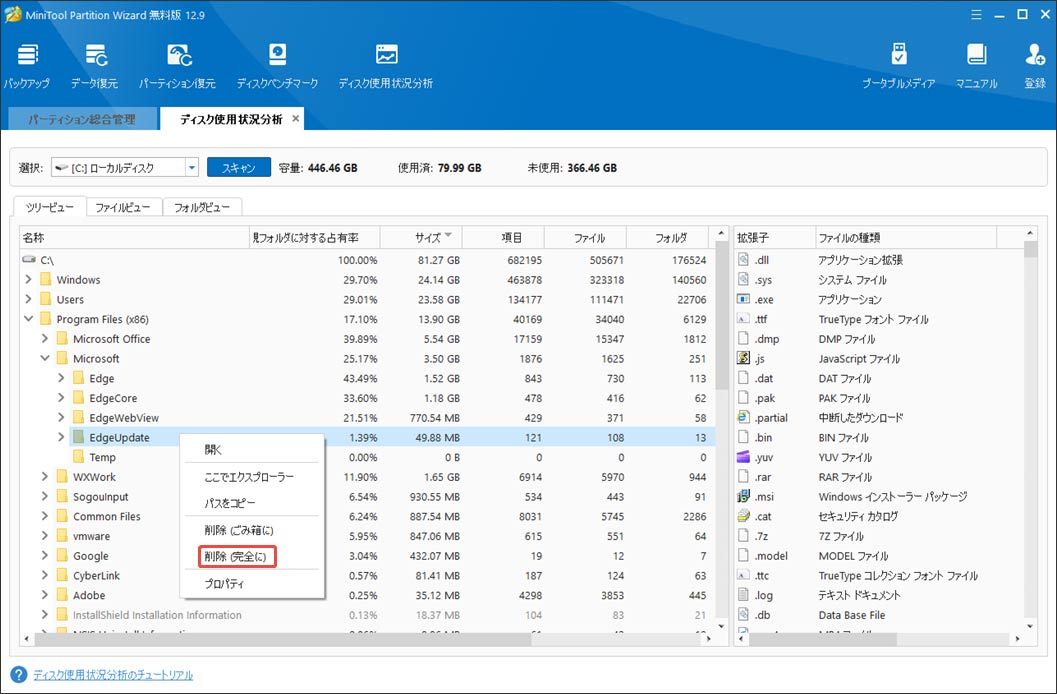Select ここでエクスプローラー menu entry
Screen dimensions: 1057x694
pyautogui.click(x=251, y=477)
